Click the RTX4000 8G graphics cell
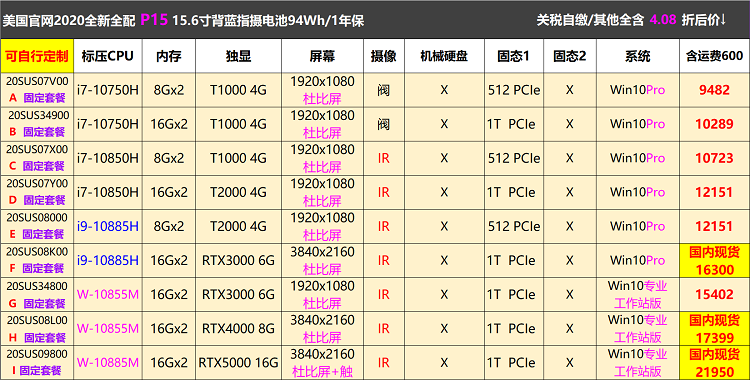The height and width of the screenshot is (380, 750). coord(238,329)
